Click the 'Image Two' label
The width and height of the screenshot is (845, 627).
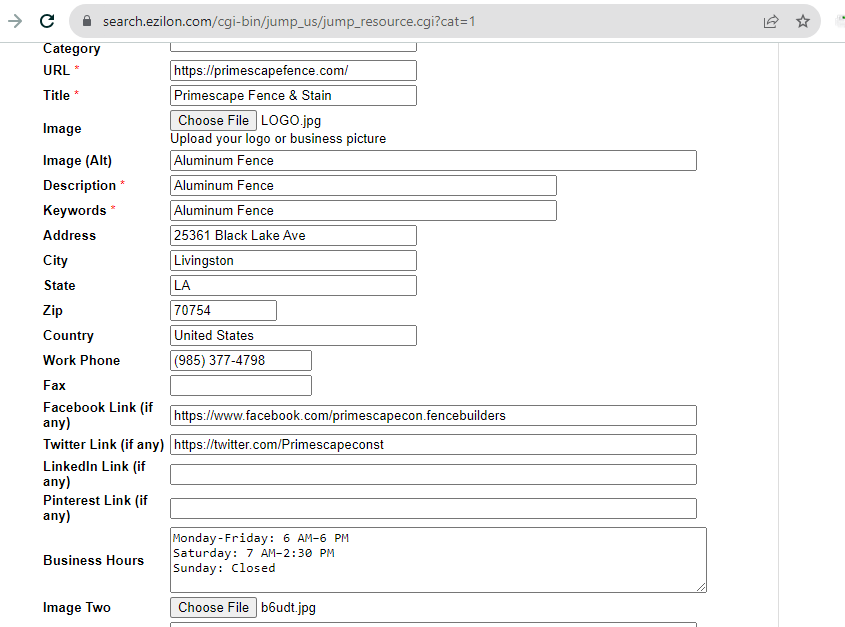click(77, 608)
